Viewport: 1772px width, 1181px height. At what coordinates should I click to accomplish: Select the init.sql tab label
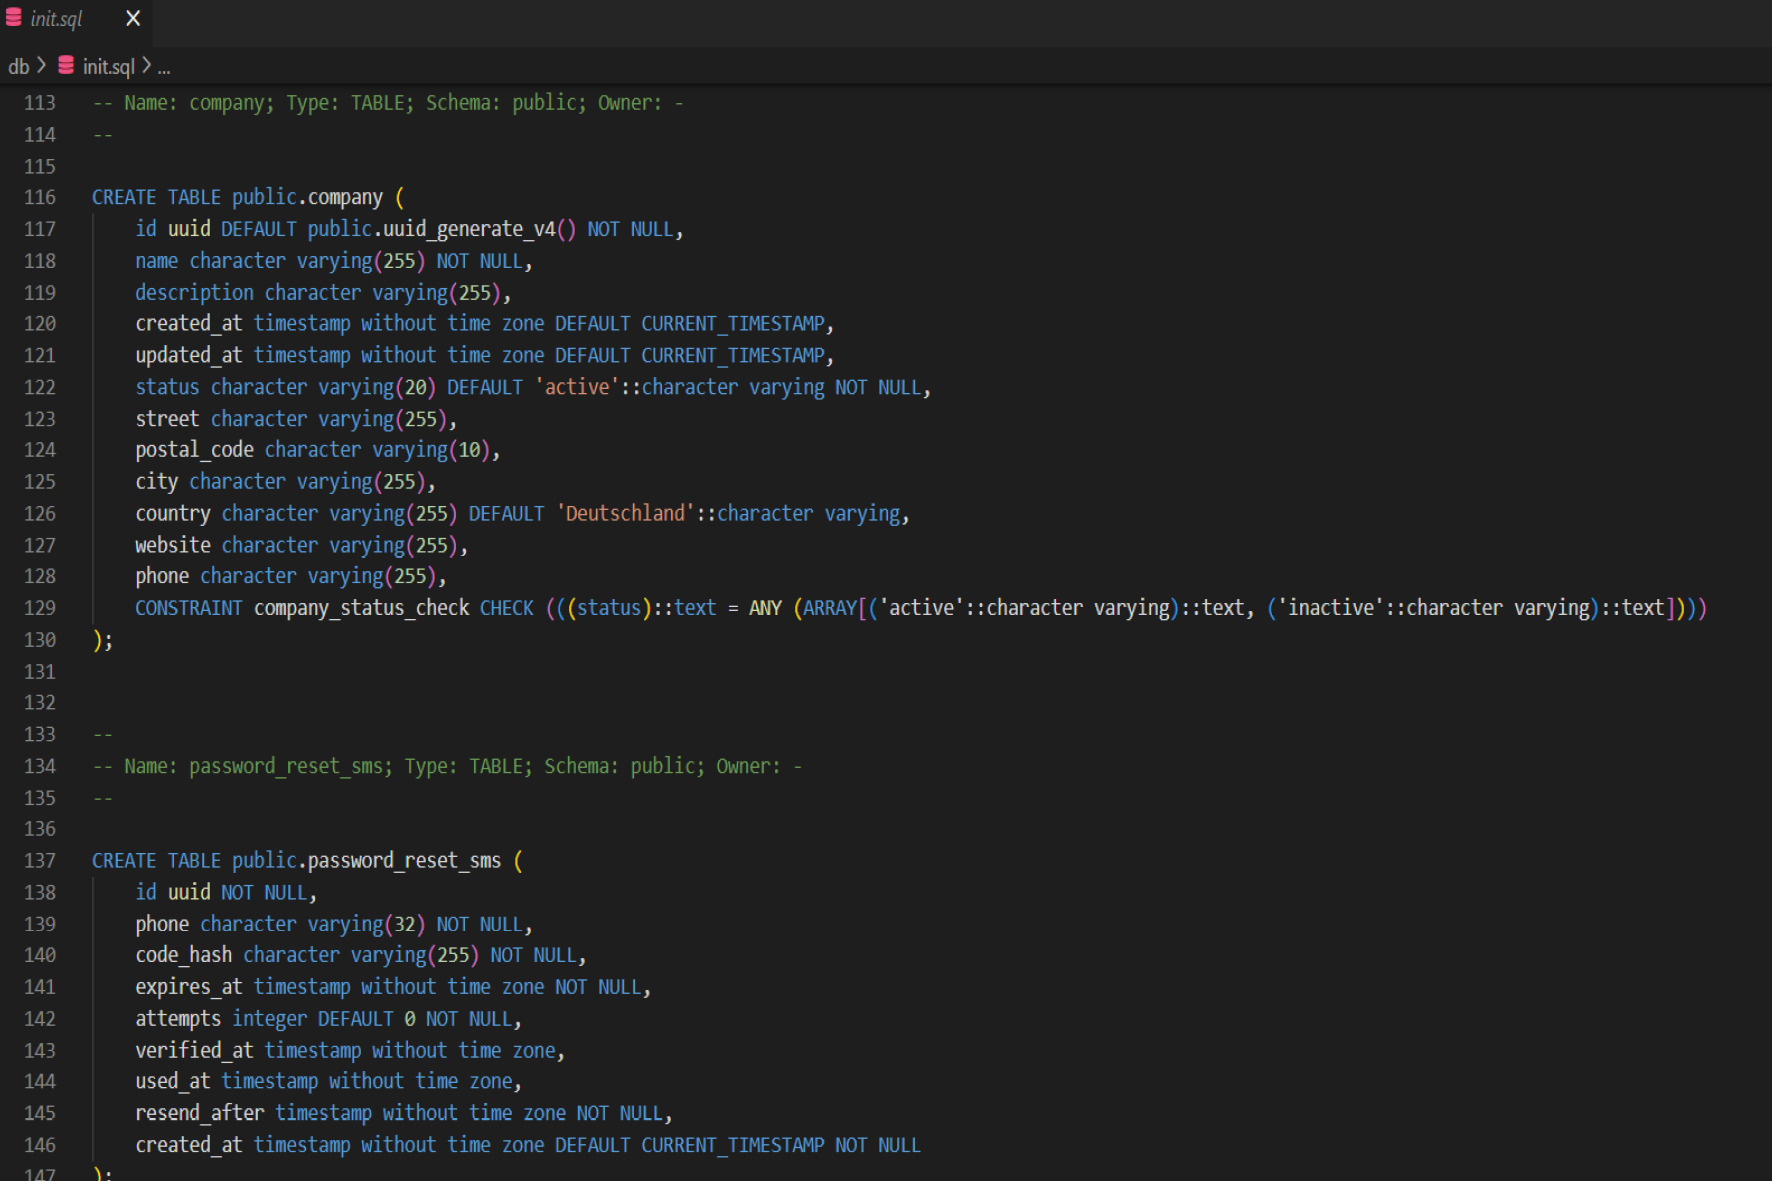coord(57,19)
